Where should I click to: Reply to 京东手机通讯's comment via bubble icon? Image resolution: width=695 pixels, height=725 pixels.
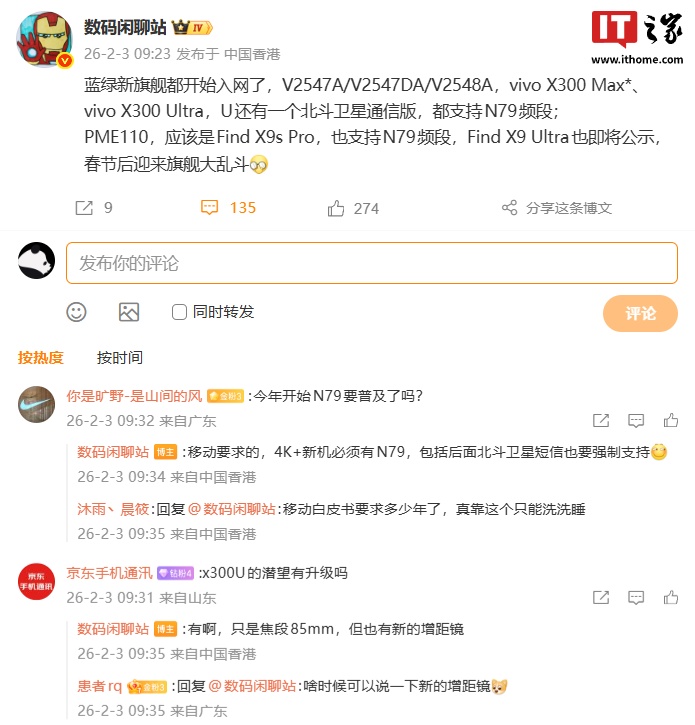[x=636, y=597]
